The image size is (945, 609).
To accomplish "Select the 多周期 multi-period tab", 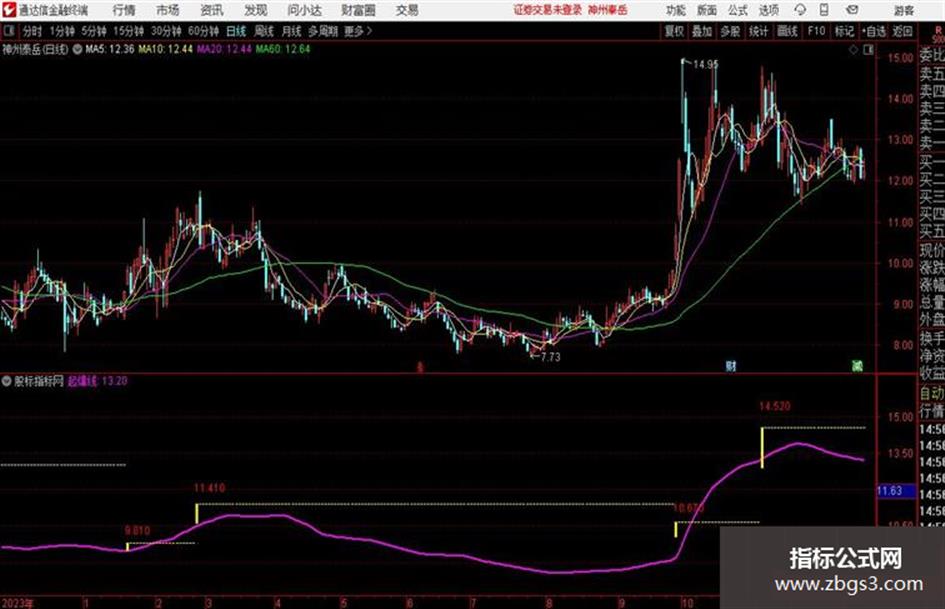I will pos(322,31).
